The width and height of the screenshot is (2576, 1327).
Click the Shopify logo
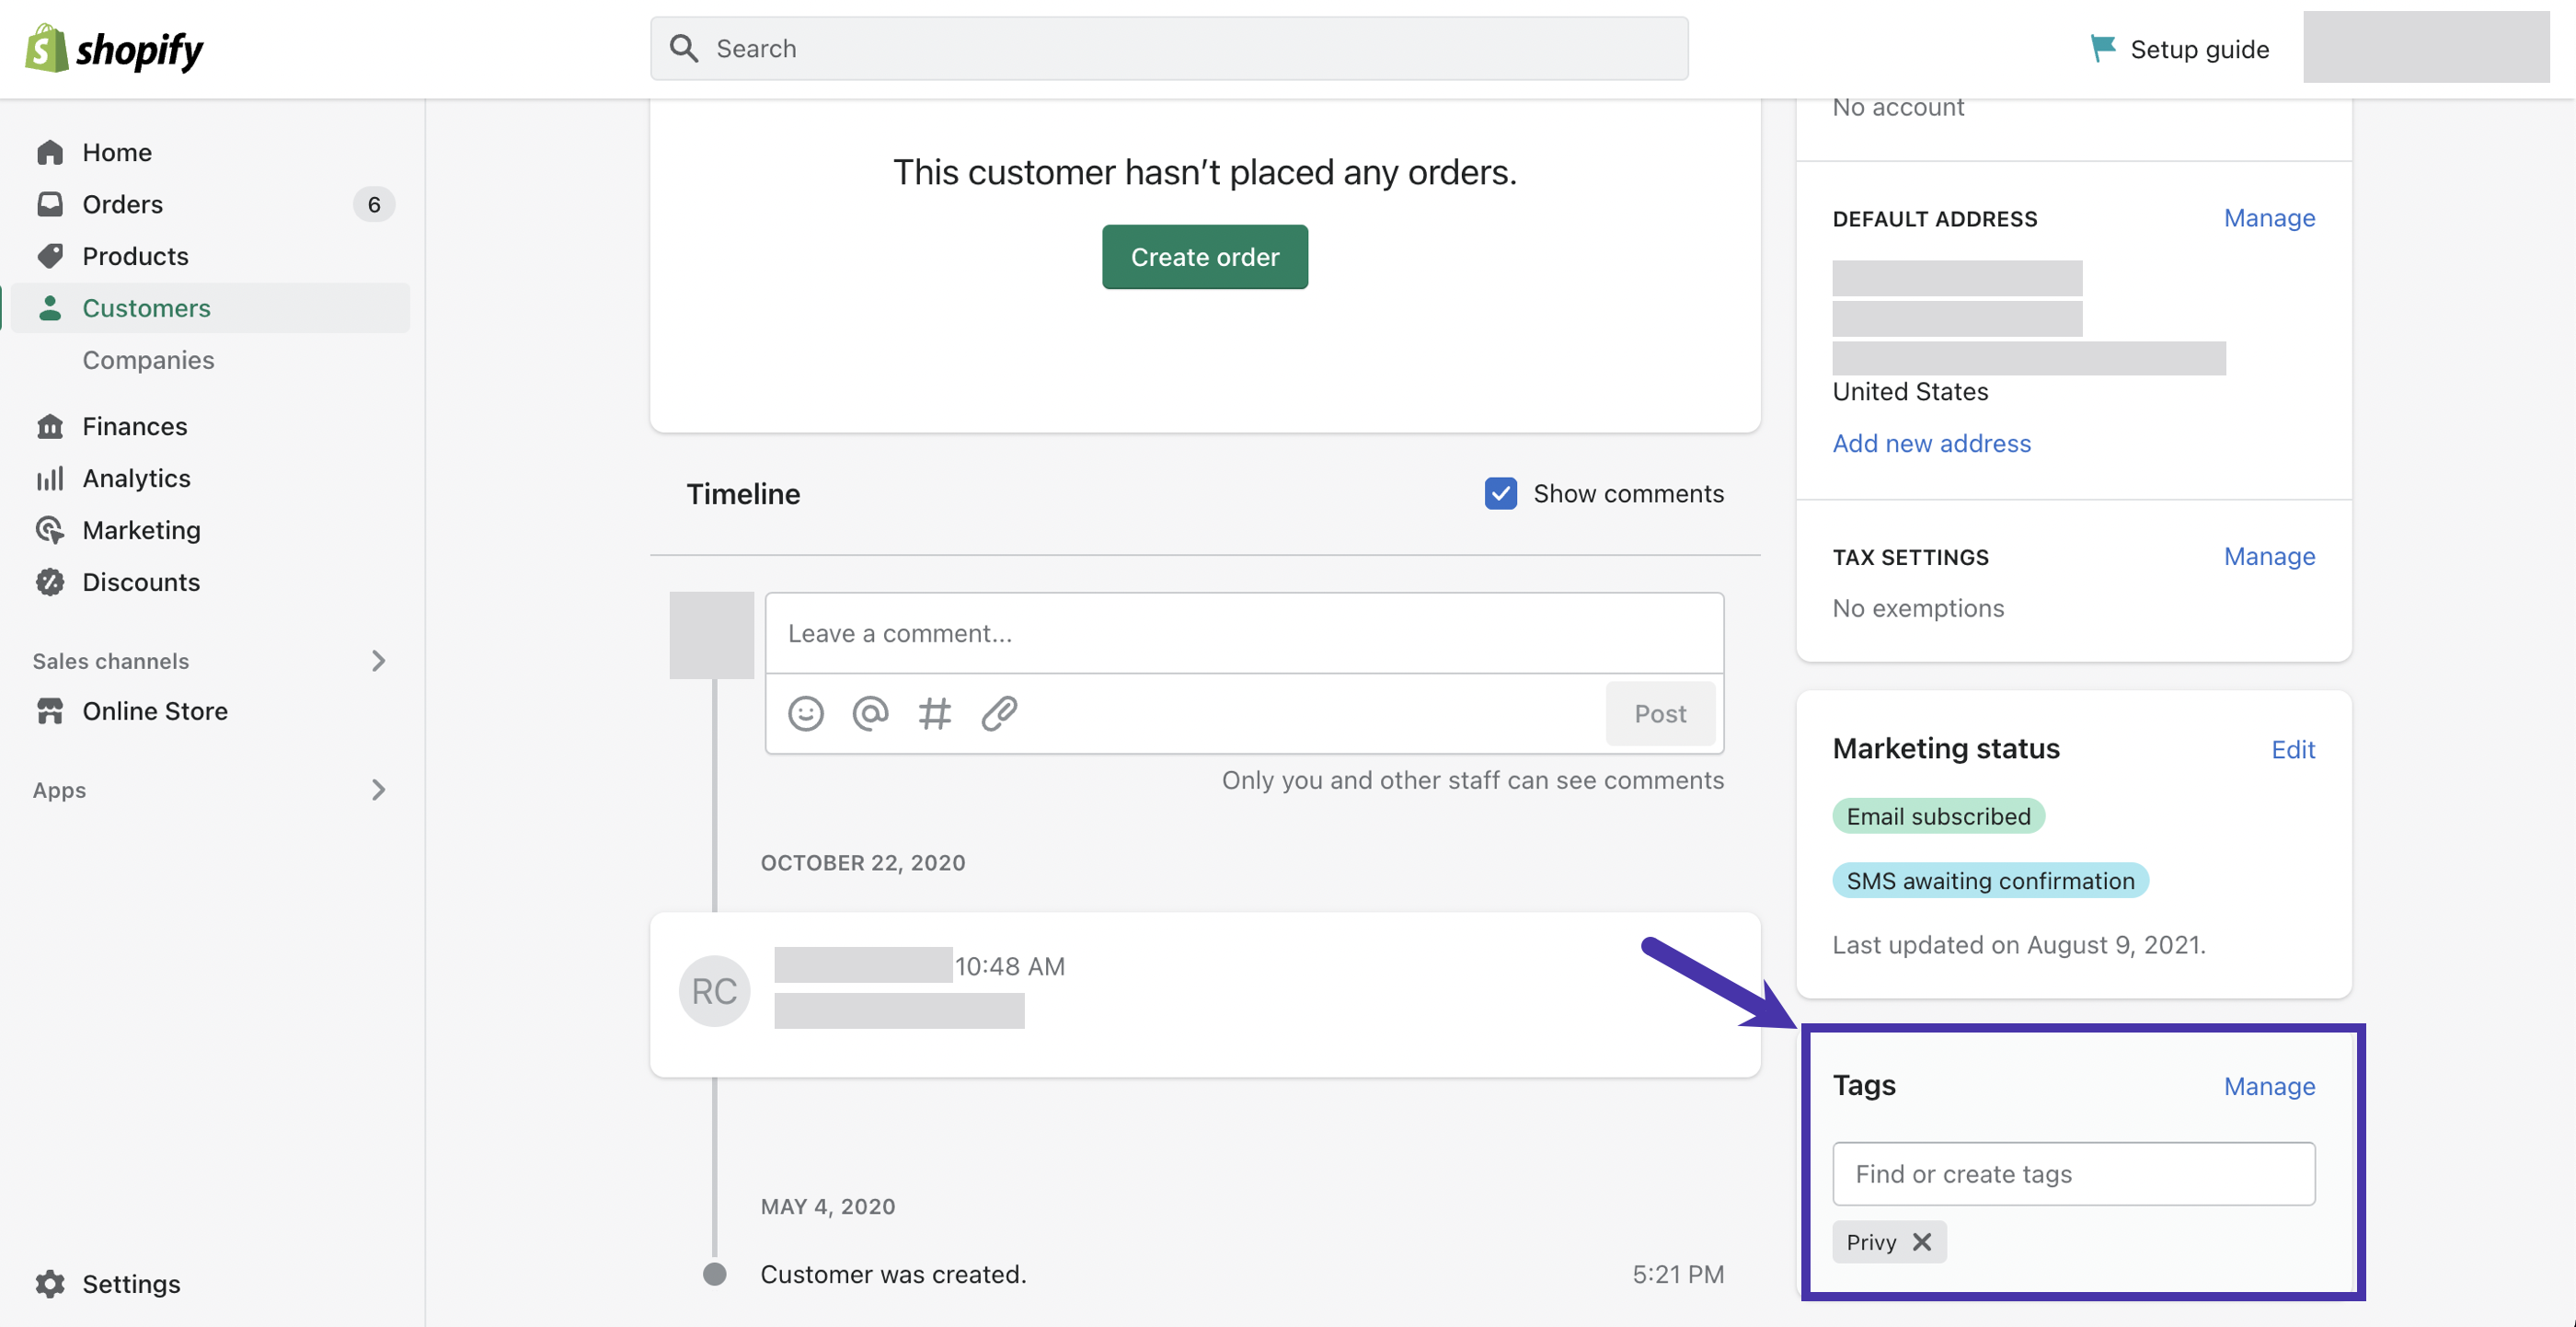click(114, 48)
